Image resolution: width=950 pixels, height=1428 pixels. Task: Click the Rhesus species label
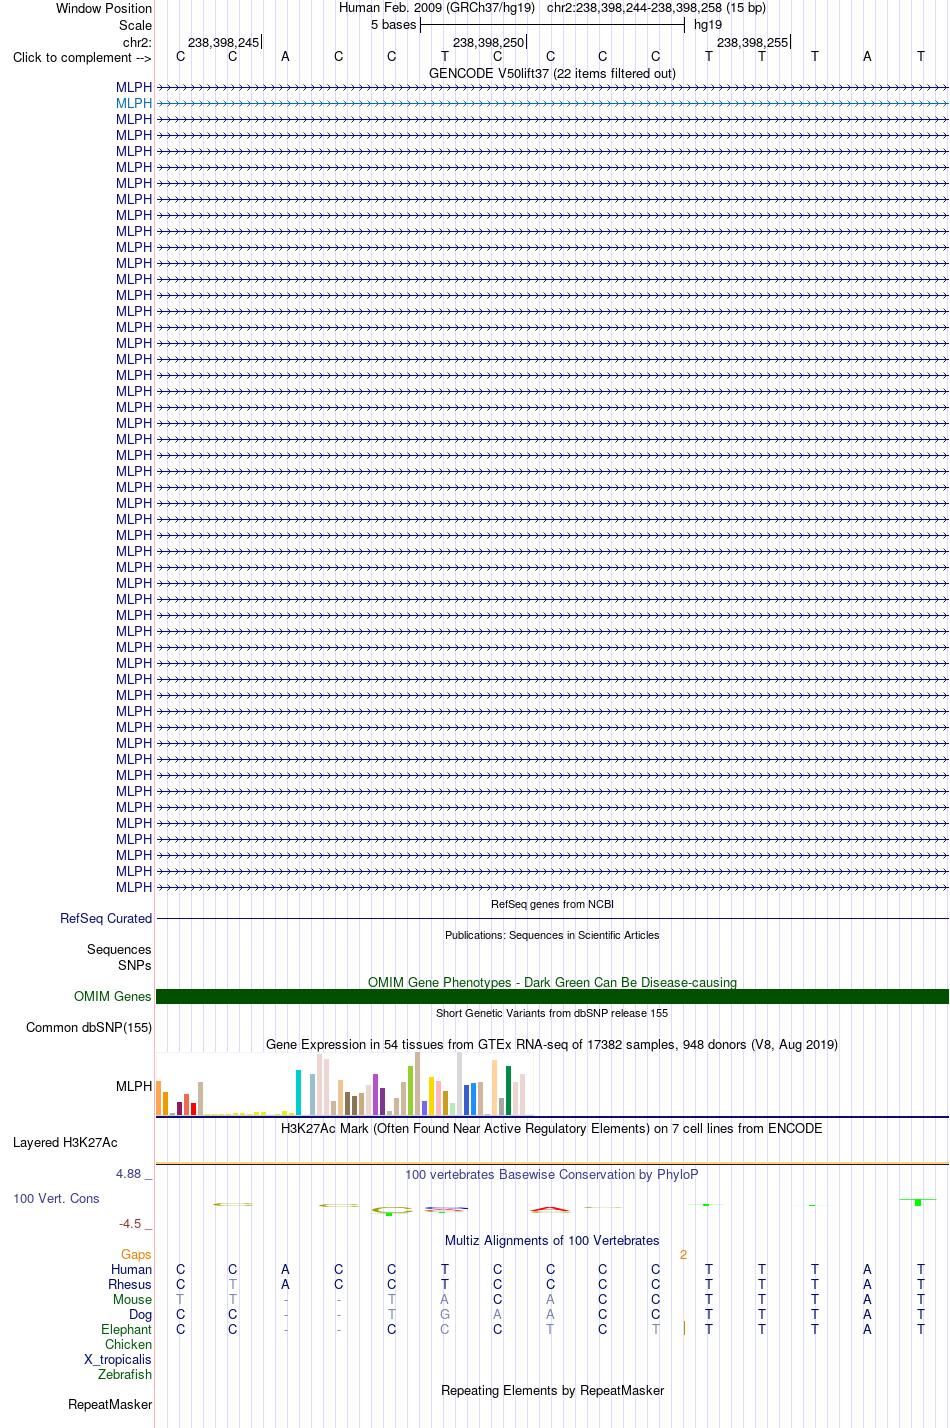pos(130,1284)
